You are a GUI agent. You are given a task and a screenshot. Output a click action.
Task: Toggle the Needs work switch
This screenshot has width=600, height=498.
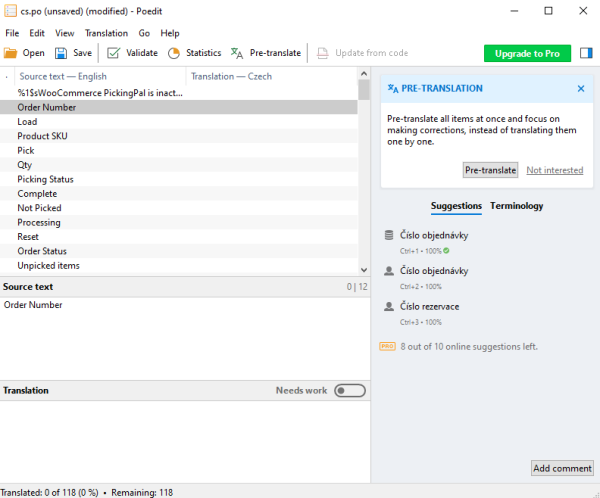pos(349,391)
